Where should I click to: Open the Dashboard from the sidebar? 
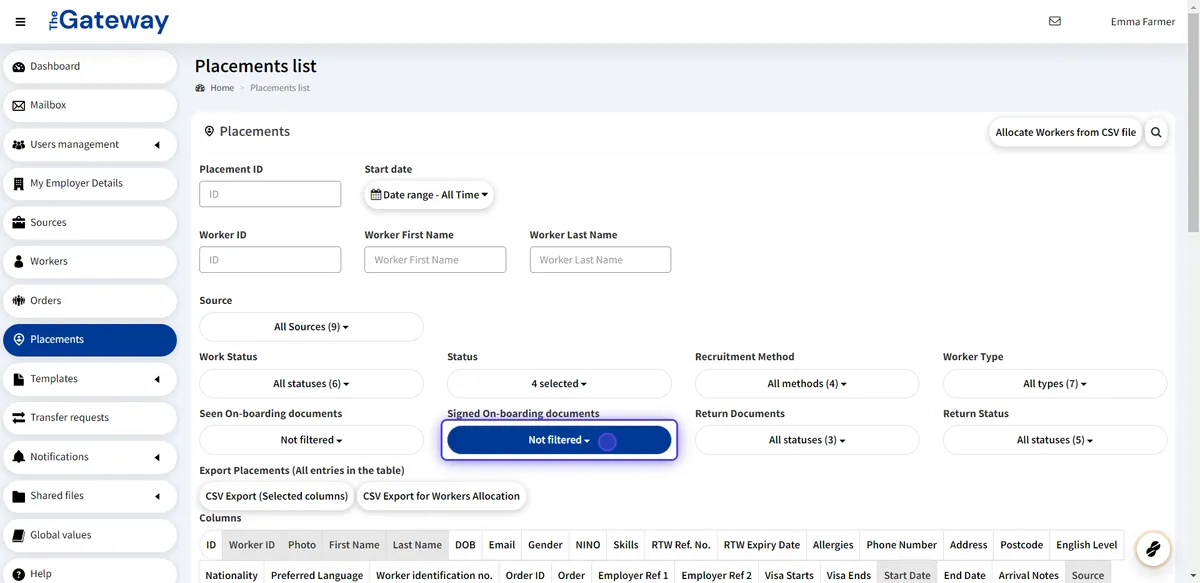pos(89,66)
